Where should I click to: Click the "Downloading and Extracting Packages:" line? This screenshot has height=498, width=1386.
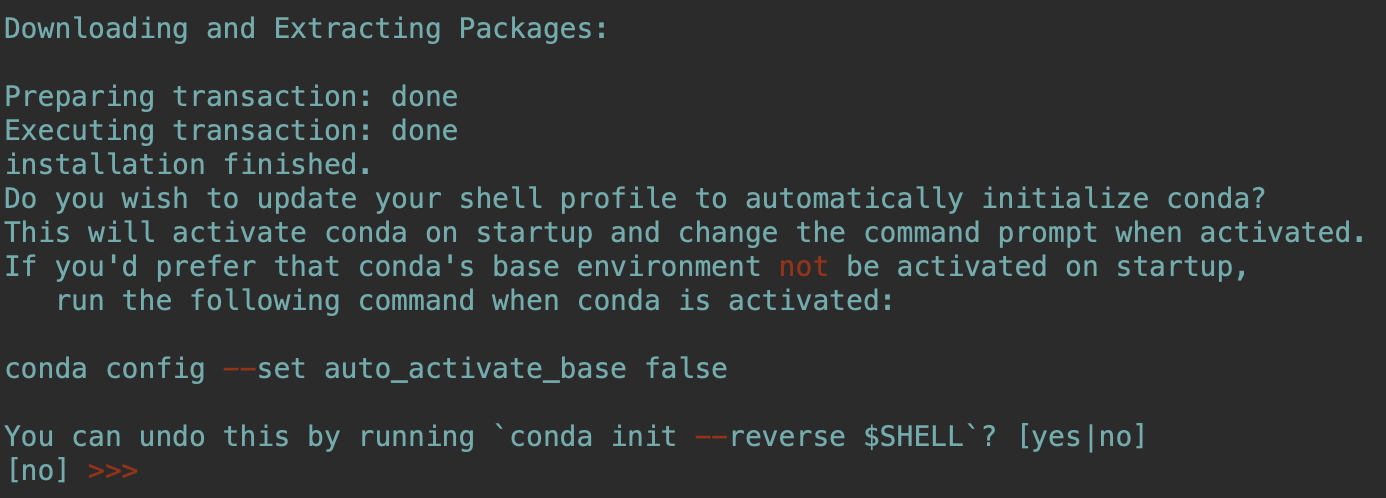[306, 29]
